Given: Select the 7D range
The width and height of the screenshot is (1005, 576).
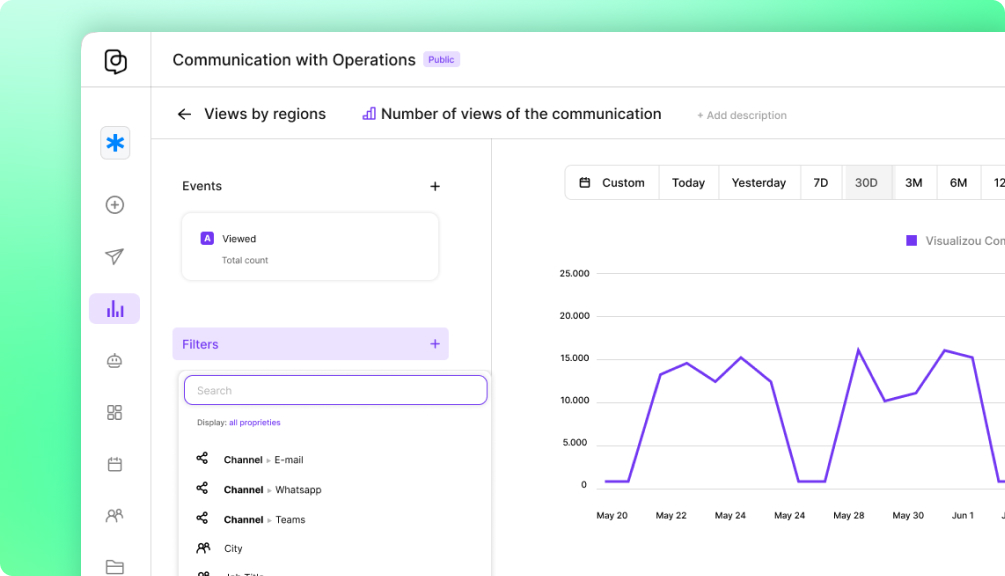Looking at the screenshot, I should (821, 183).
